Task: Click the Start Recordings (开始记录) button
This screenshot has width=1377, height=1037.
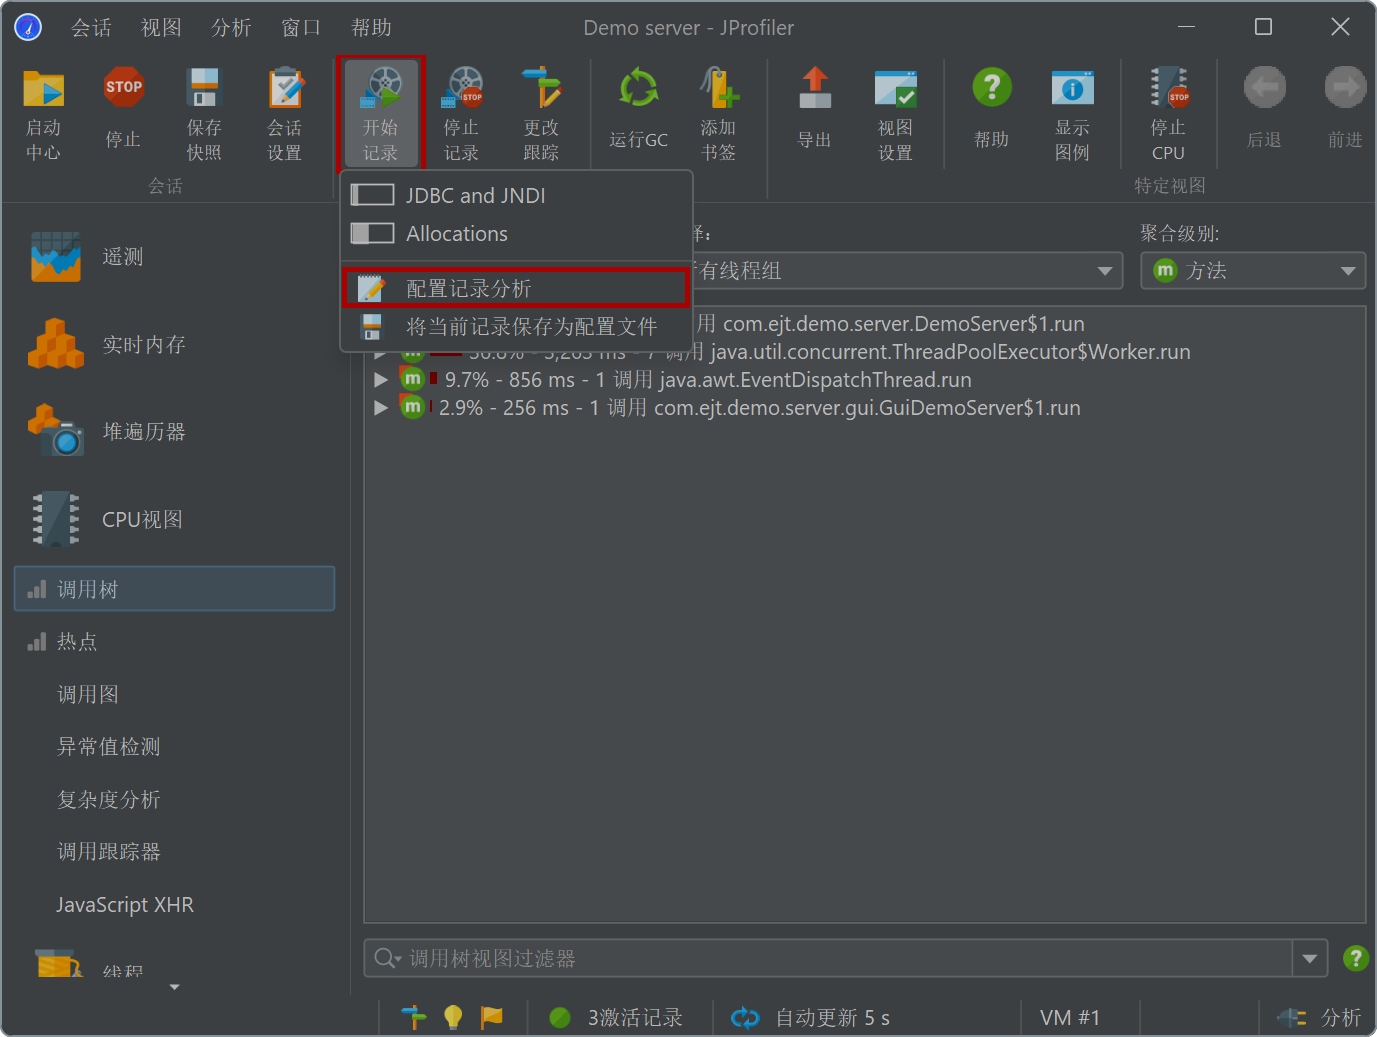Action: point(381,114)
